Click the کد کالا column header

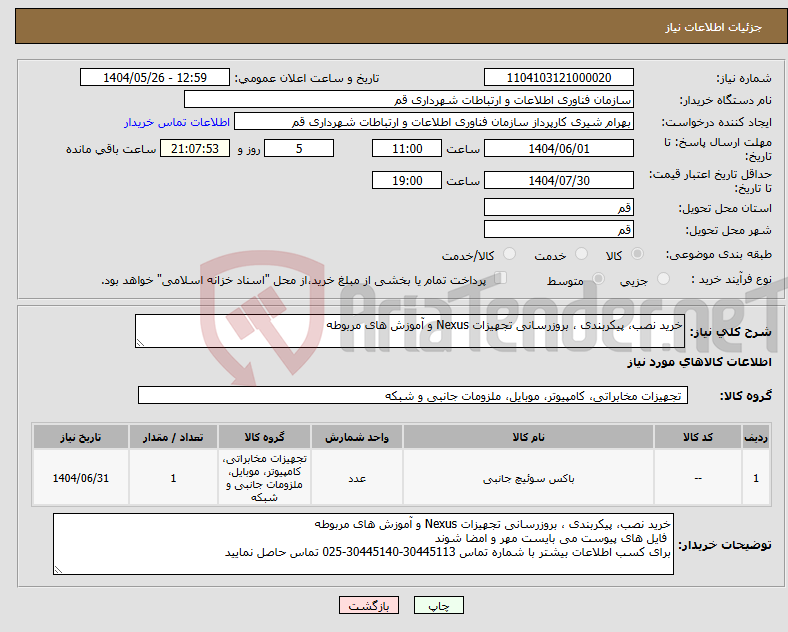coord(698,437)
